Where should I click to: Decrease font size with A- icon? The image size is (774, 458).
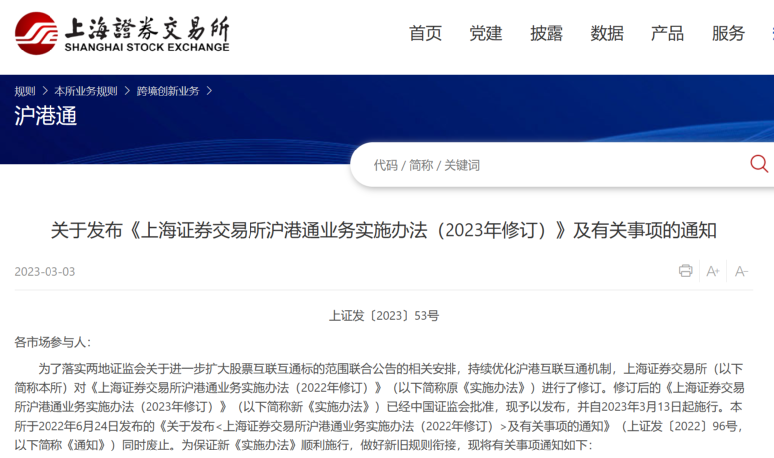[741, 271]
